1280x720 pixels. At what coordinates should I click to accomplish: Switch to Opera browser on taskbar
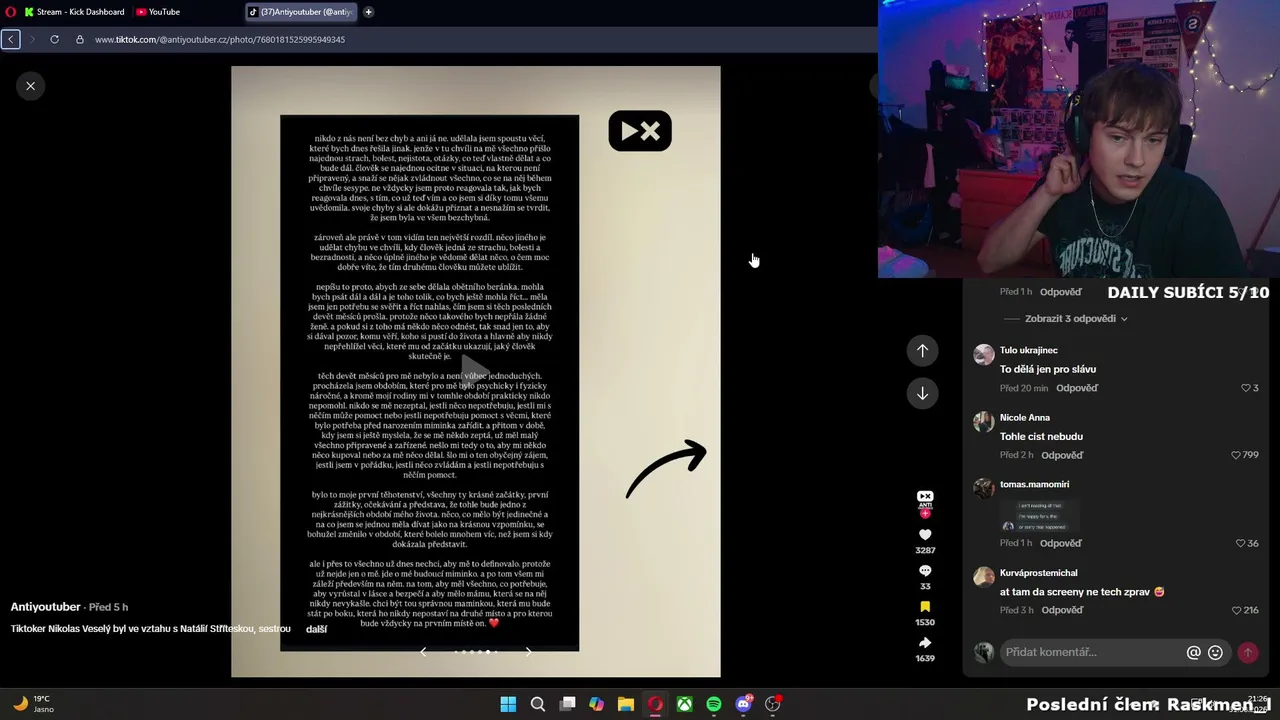tap(655, 704)
